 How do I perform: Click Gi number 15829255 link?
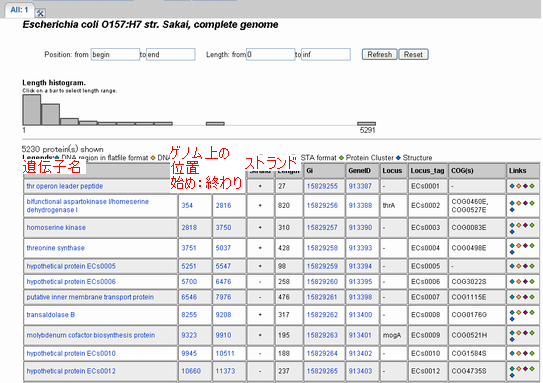[x=322, y=186]
